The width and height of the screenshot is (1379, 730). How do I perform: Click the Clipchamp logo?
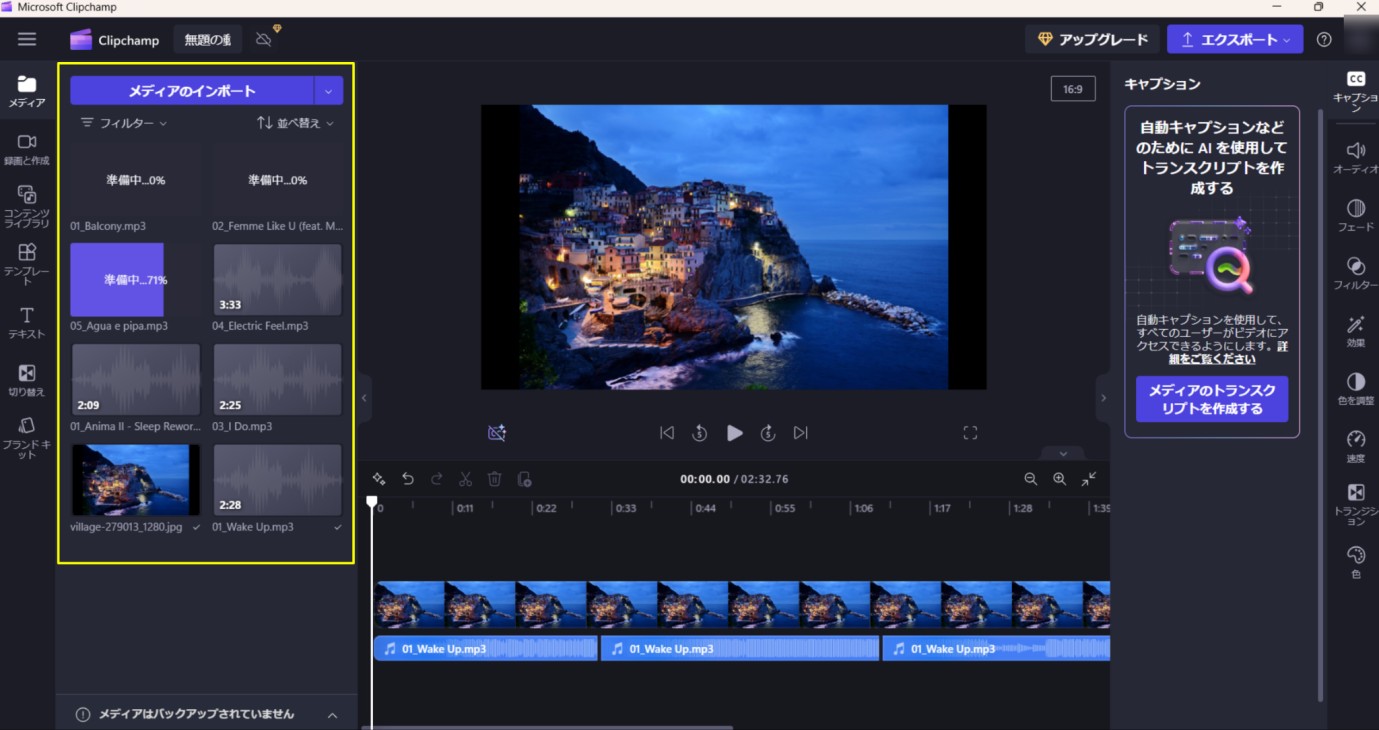(114, 40)
